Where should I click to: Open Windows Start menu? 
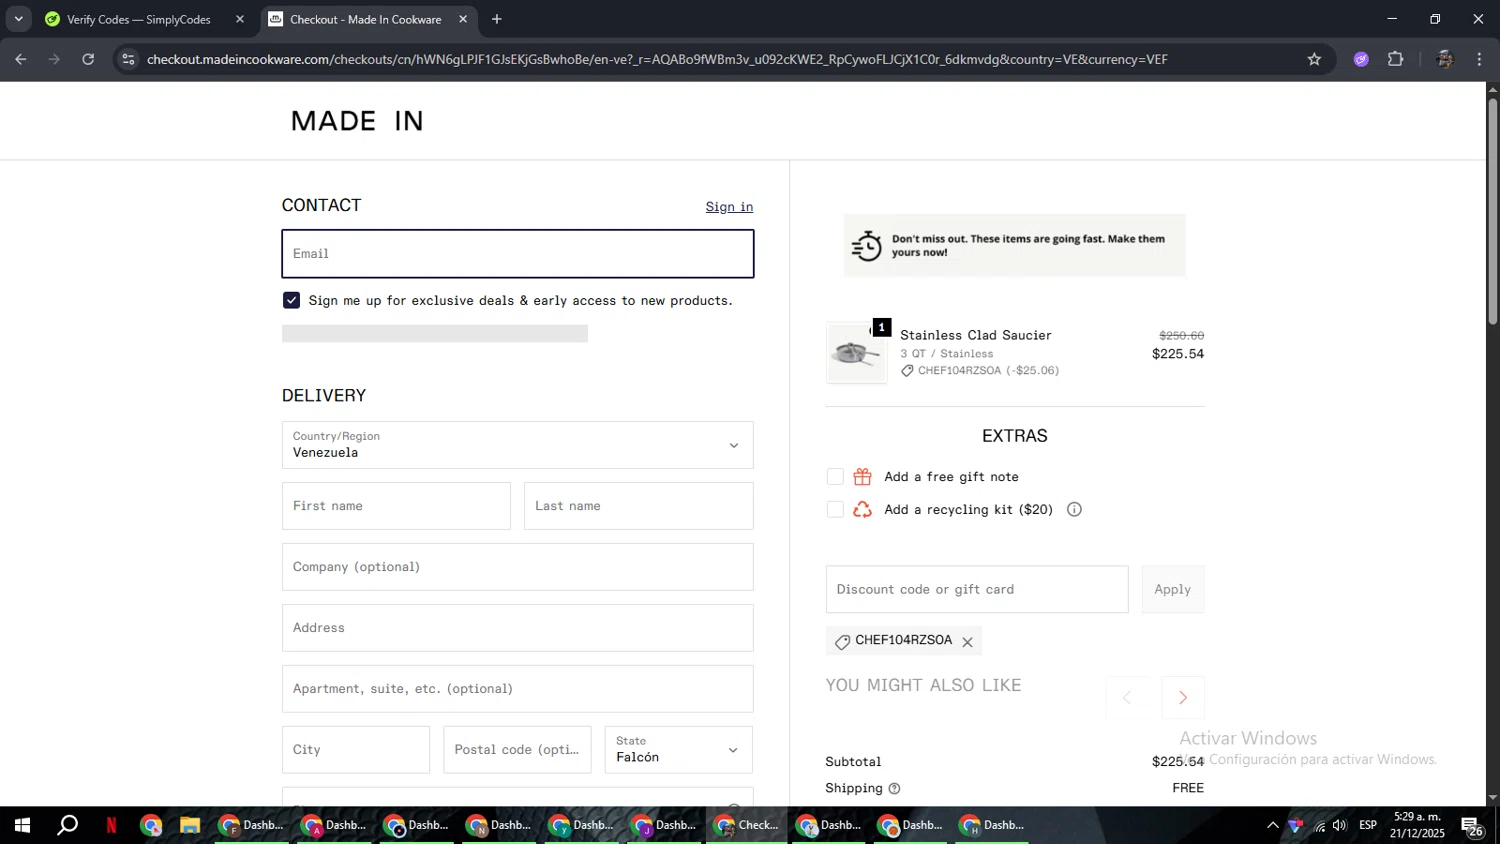tap(22, 826)
